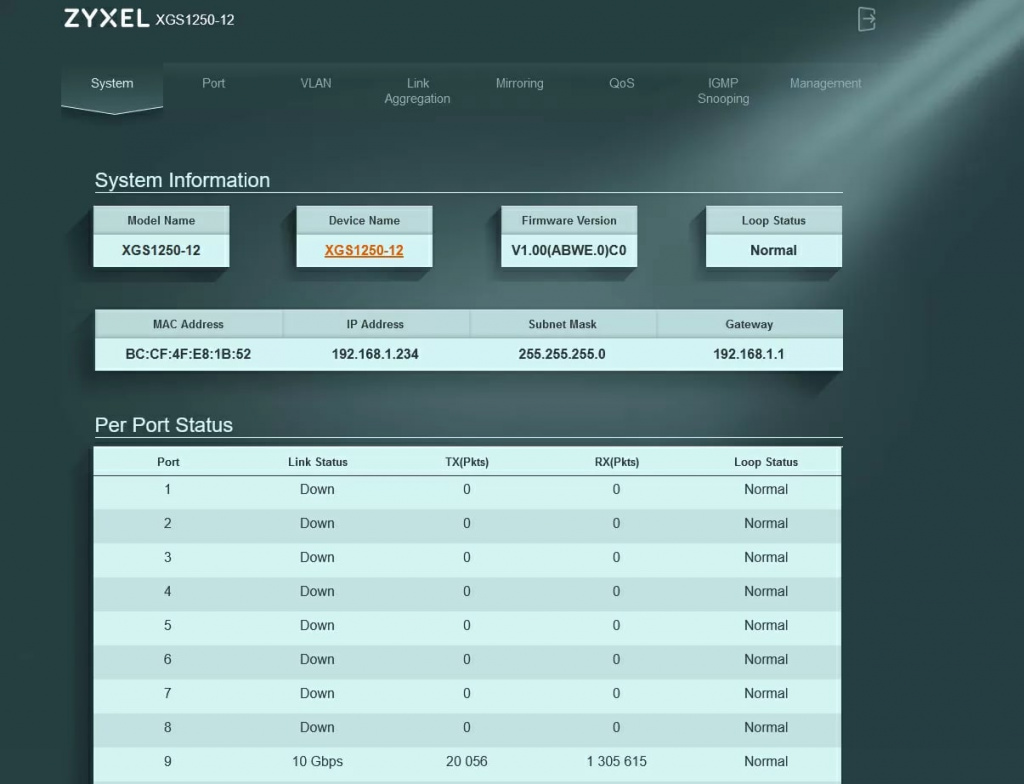Click the logout icon in top right
Viewport: 1024px width, 784px height.
tap(866, 19)
